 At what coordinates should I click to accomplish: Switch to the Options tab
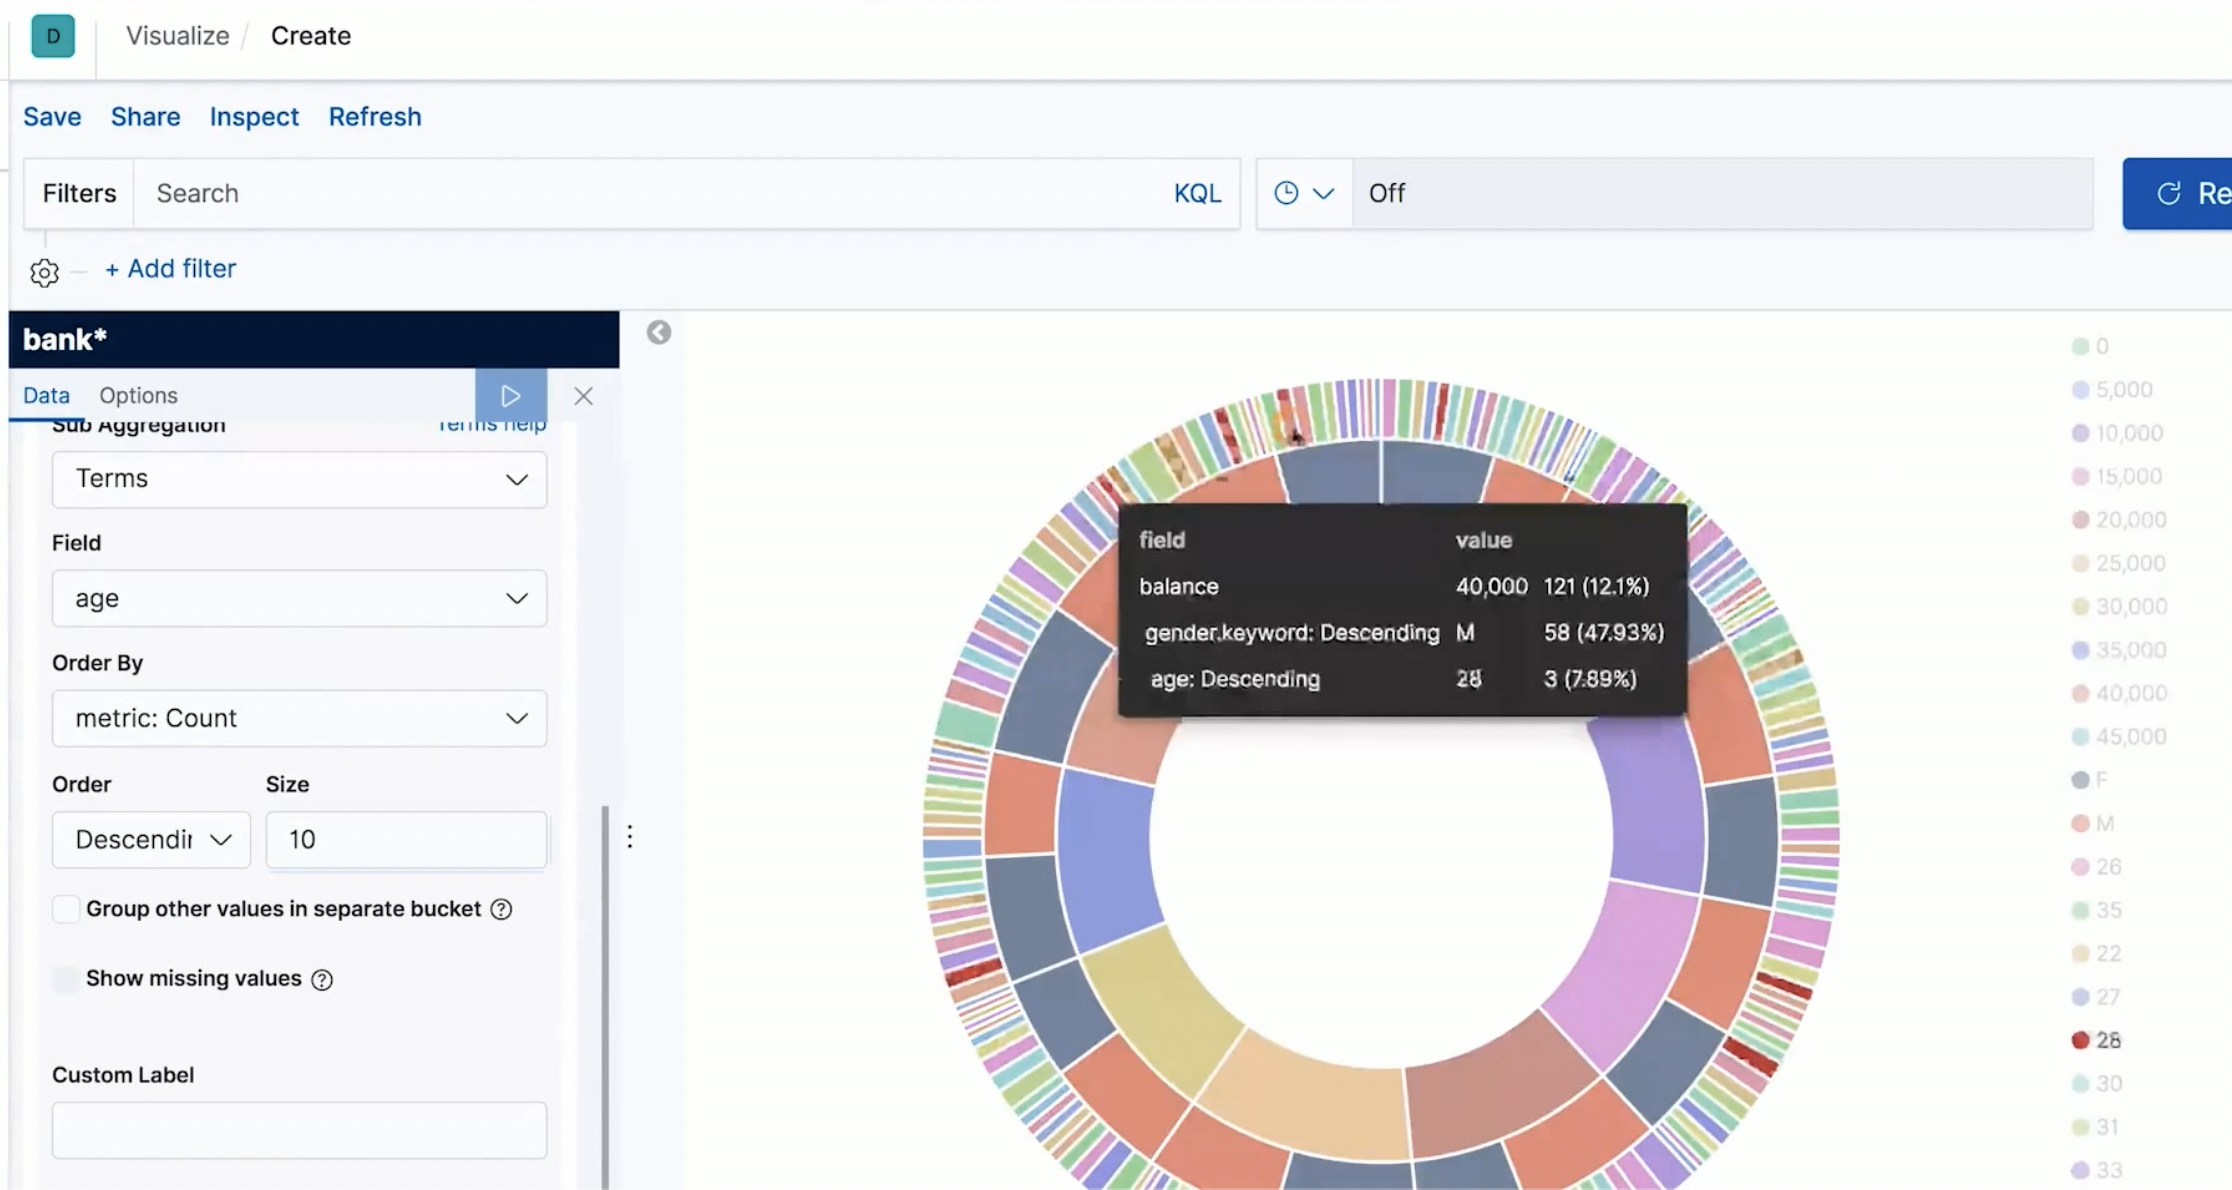[138, 395]
